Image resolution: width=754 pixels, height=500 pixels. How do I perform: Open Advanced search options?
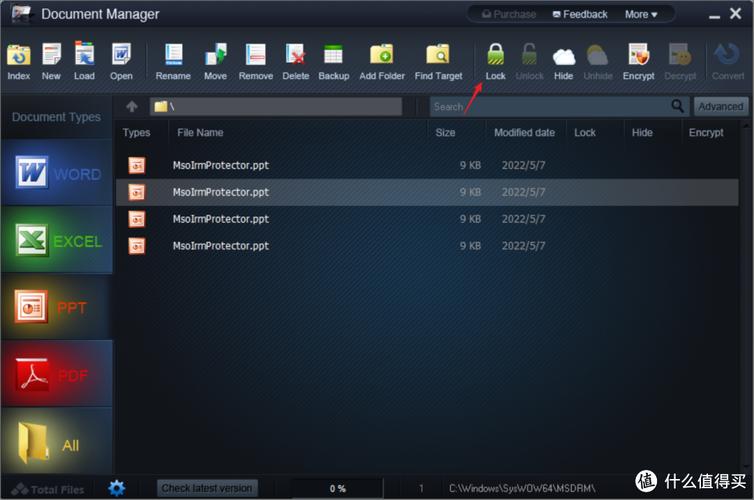tap(720, 106)
